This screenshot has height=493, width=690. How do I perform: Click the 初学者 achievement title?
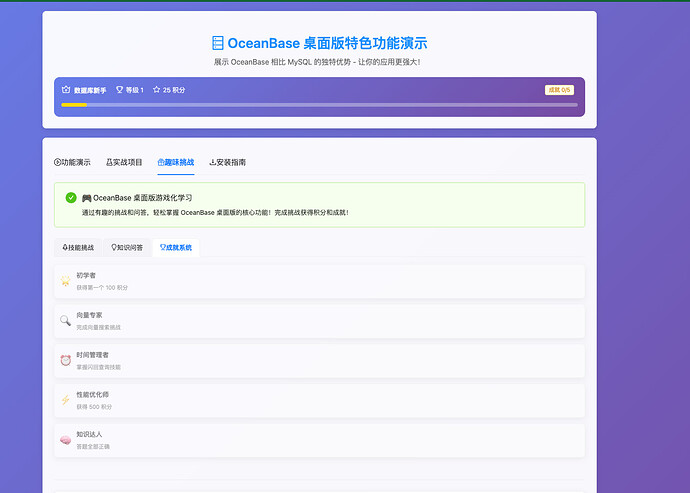point(86,275)
